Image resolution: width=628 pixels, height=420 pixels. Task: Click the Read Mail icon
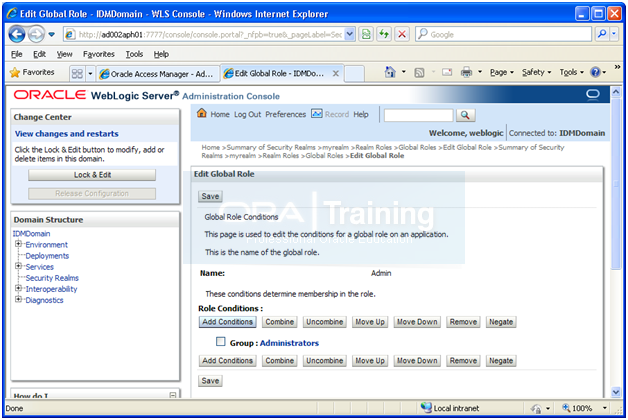pos(447,72)
